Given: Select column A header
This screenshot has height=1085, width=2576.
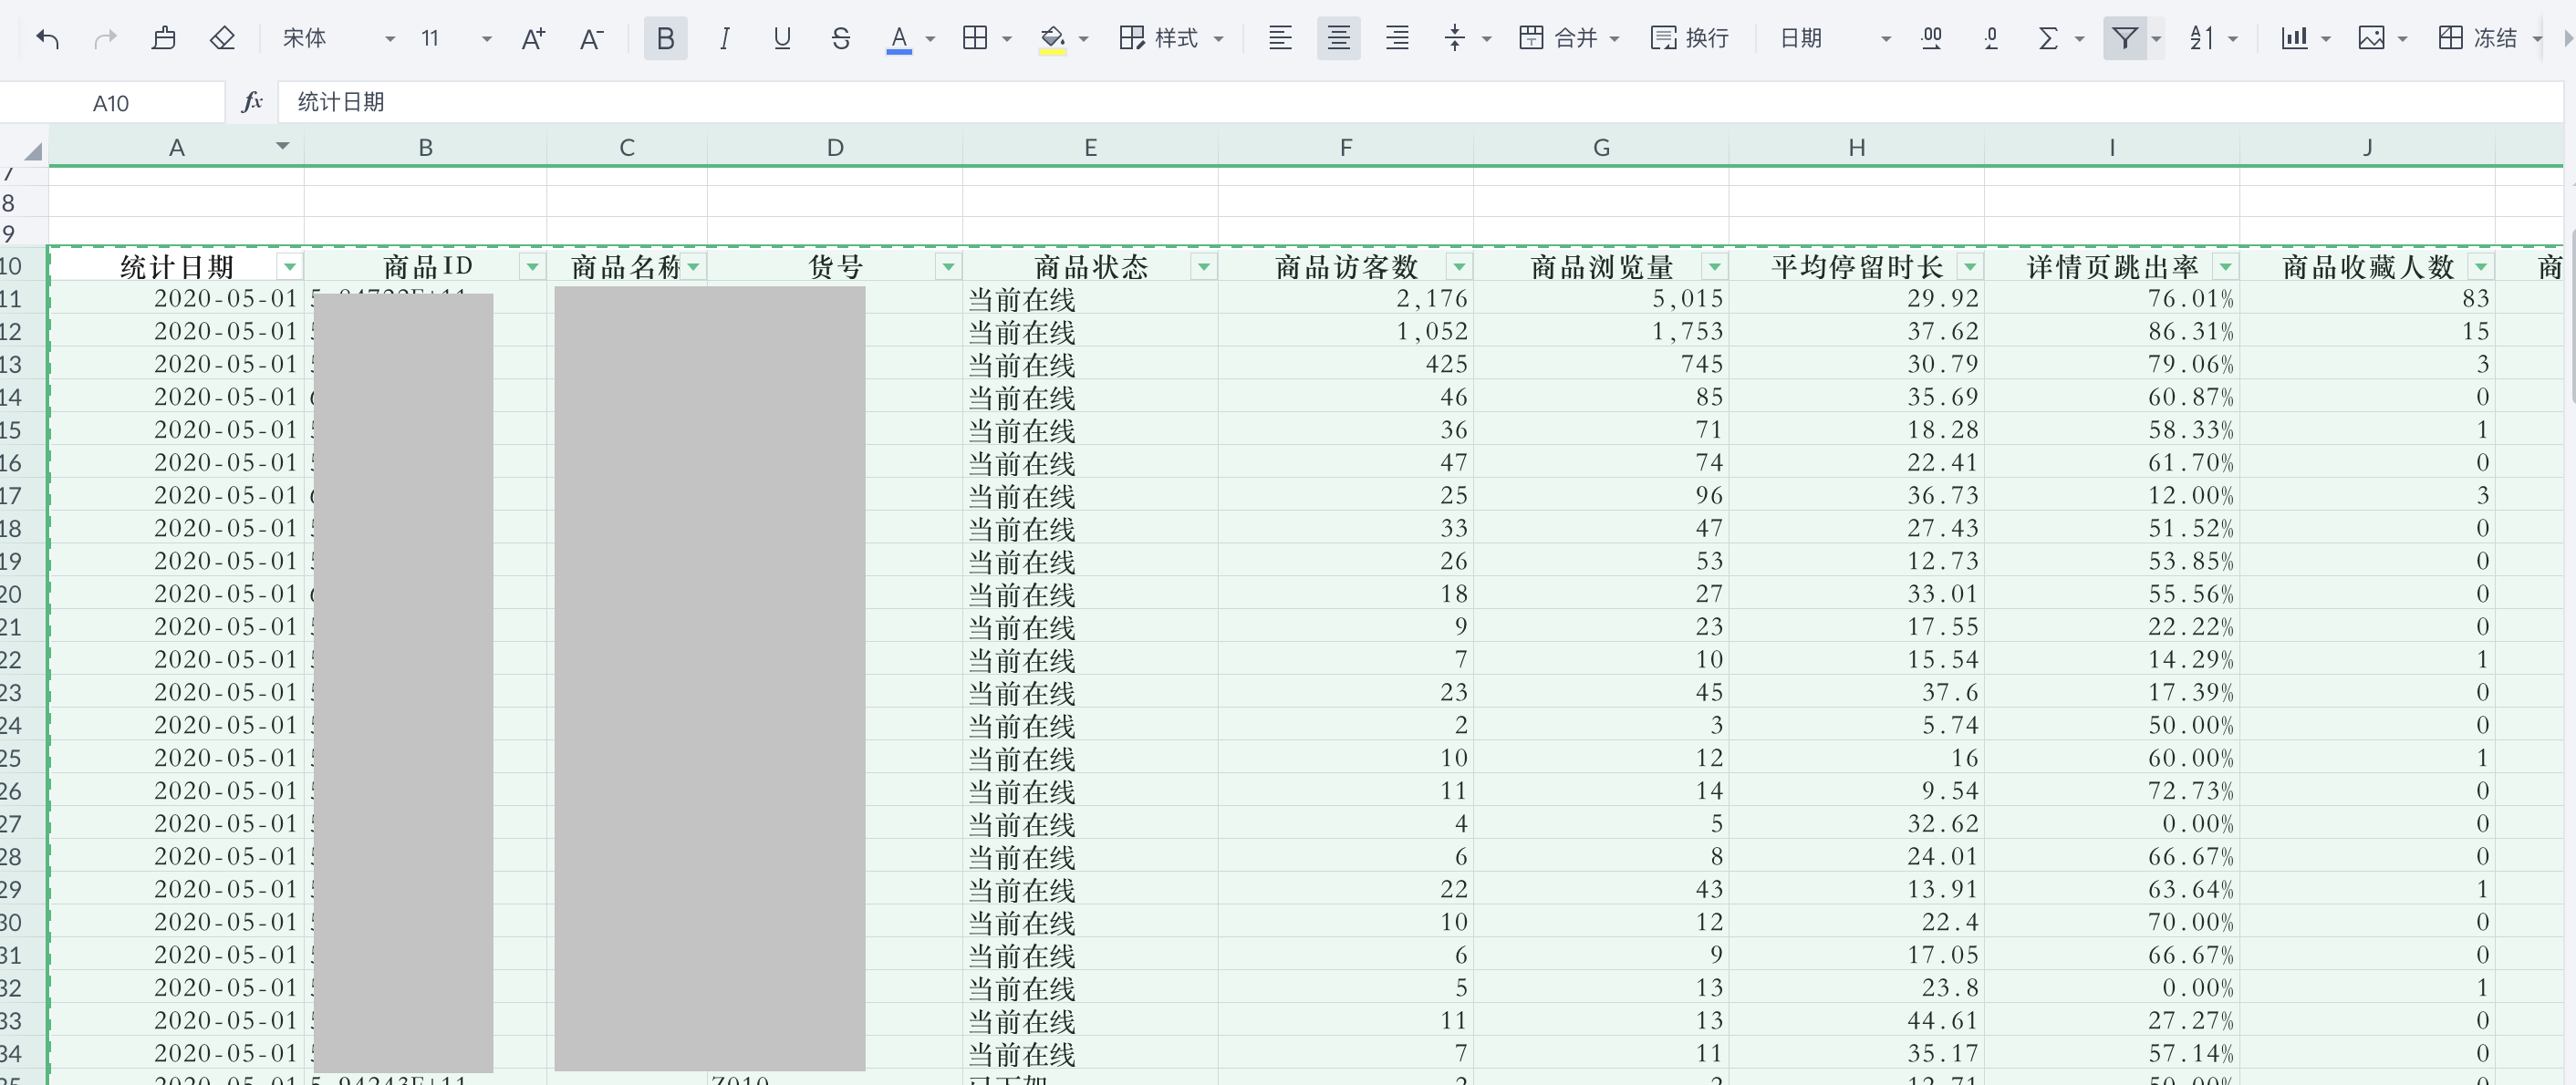Looking at the screenshot, I should [176, 148].
